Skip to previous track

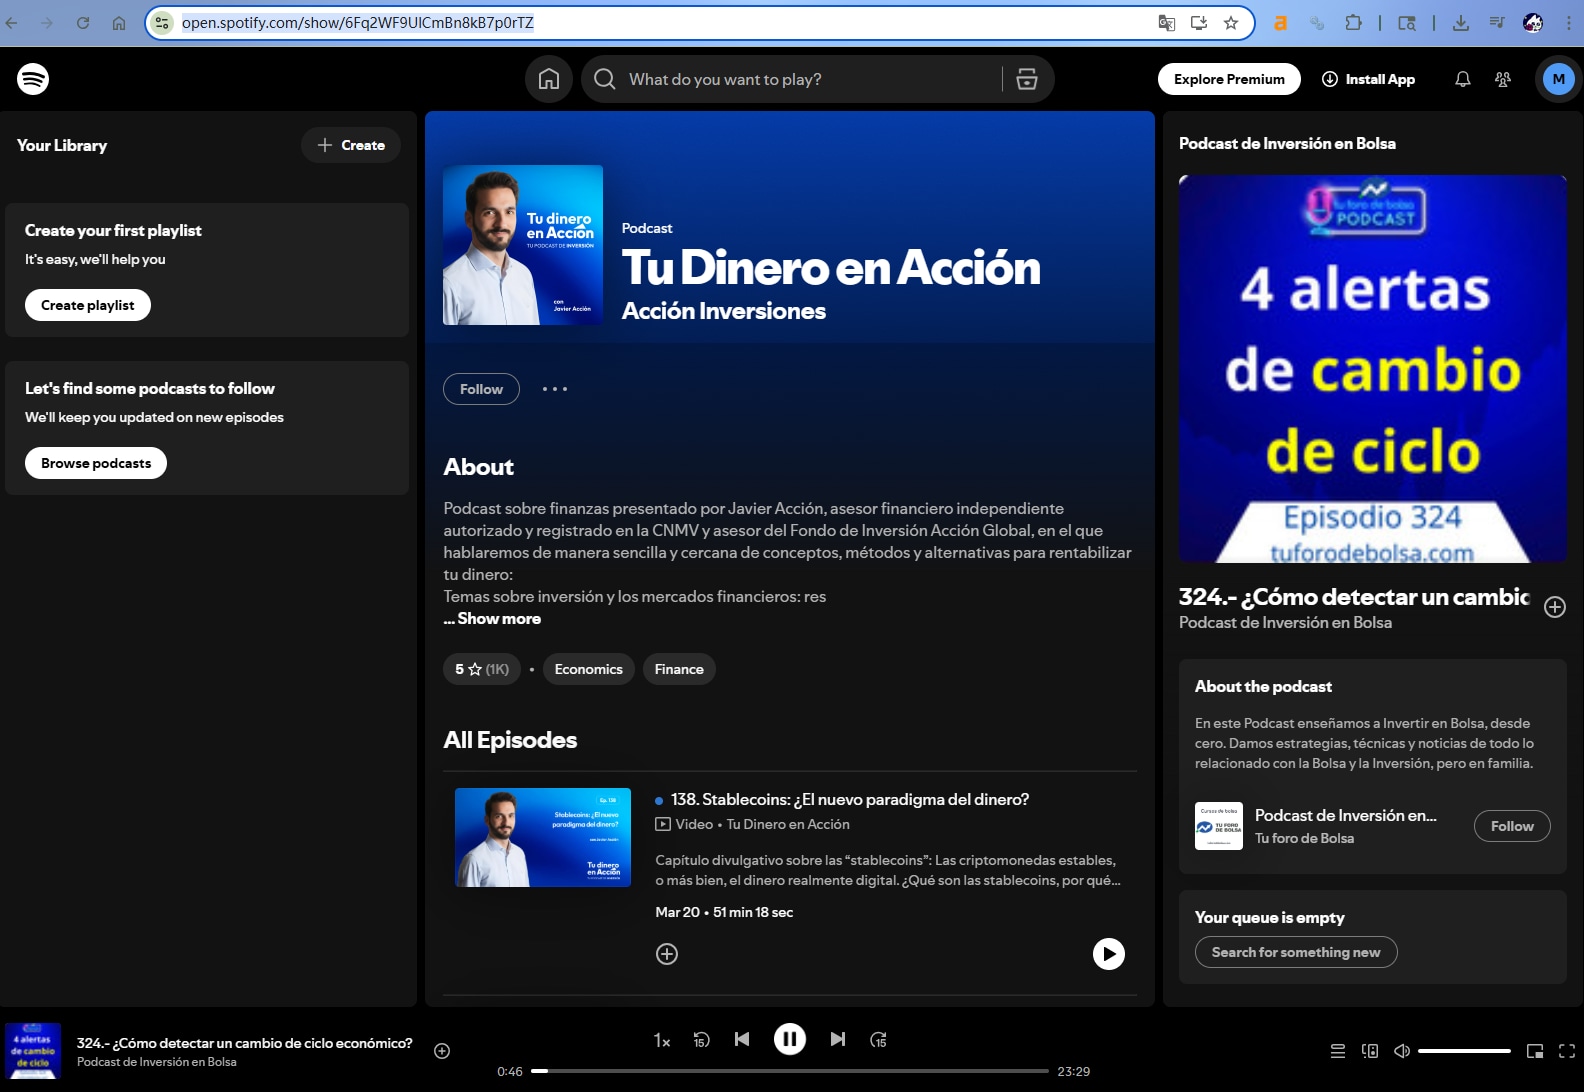(742, 1040)
